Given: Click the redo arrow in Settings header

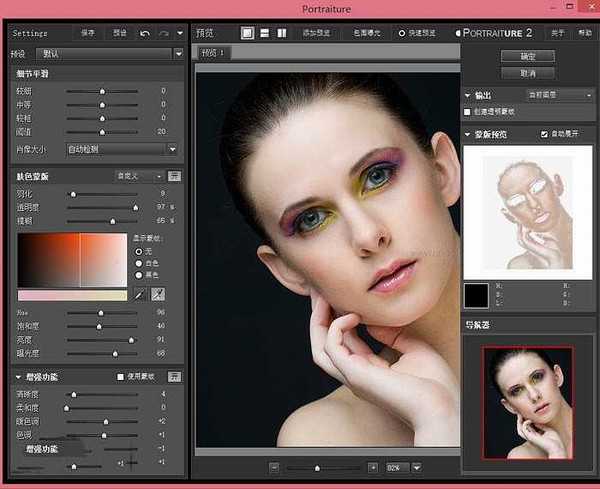Looking at the screenshot, I should click(164, 33).
